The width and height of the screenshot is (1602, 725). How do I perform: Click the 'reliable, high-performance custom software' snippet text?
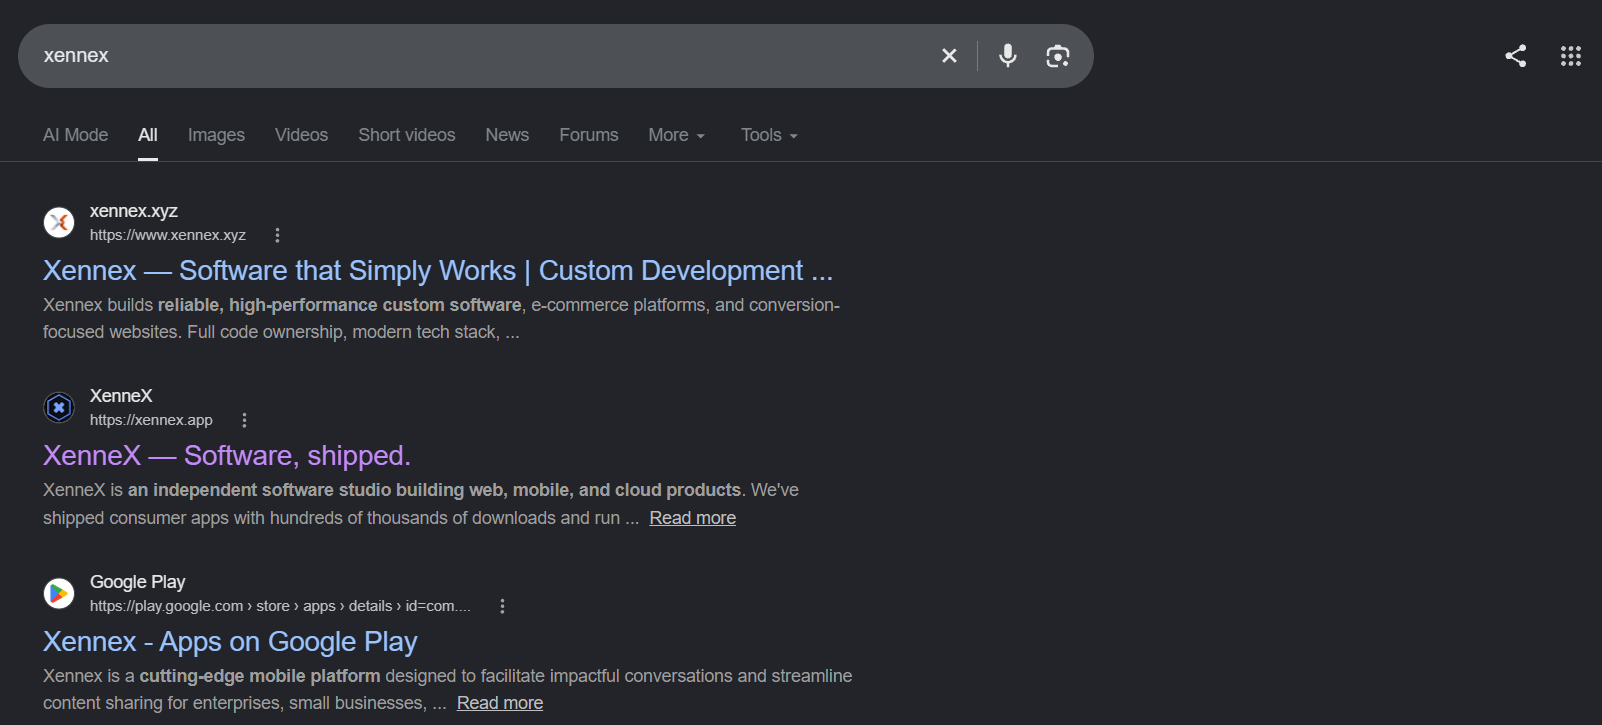click(x=340, y=305)
